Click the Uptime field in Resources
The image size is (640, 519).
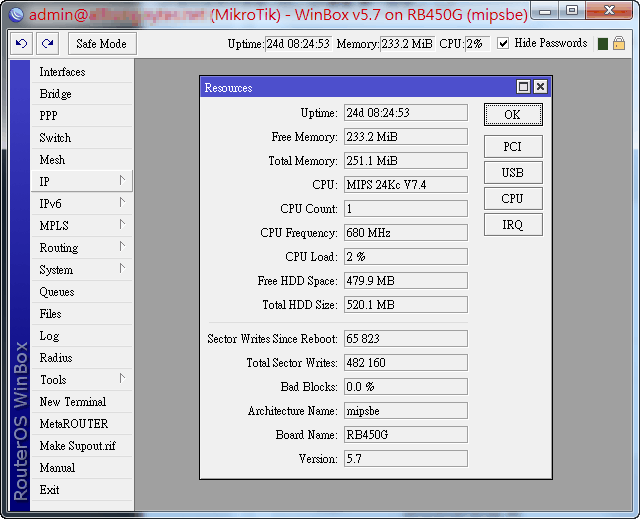coord(406,113)
